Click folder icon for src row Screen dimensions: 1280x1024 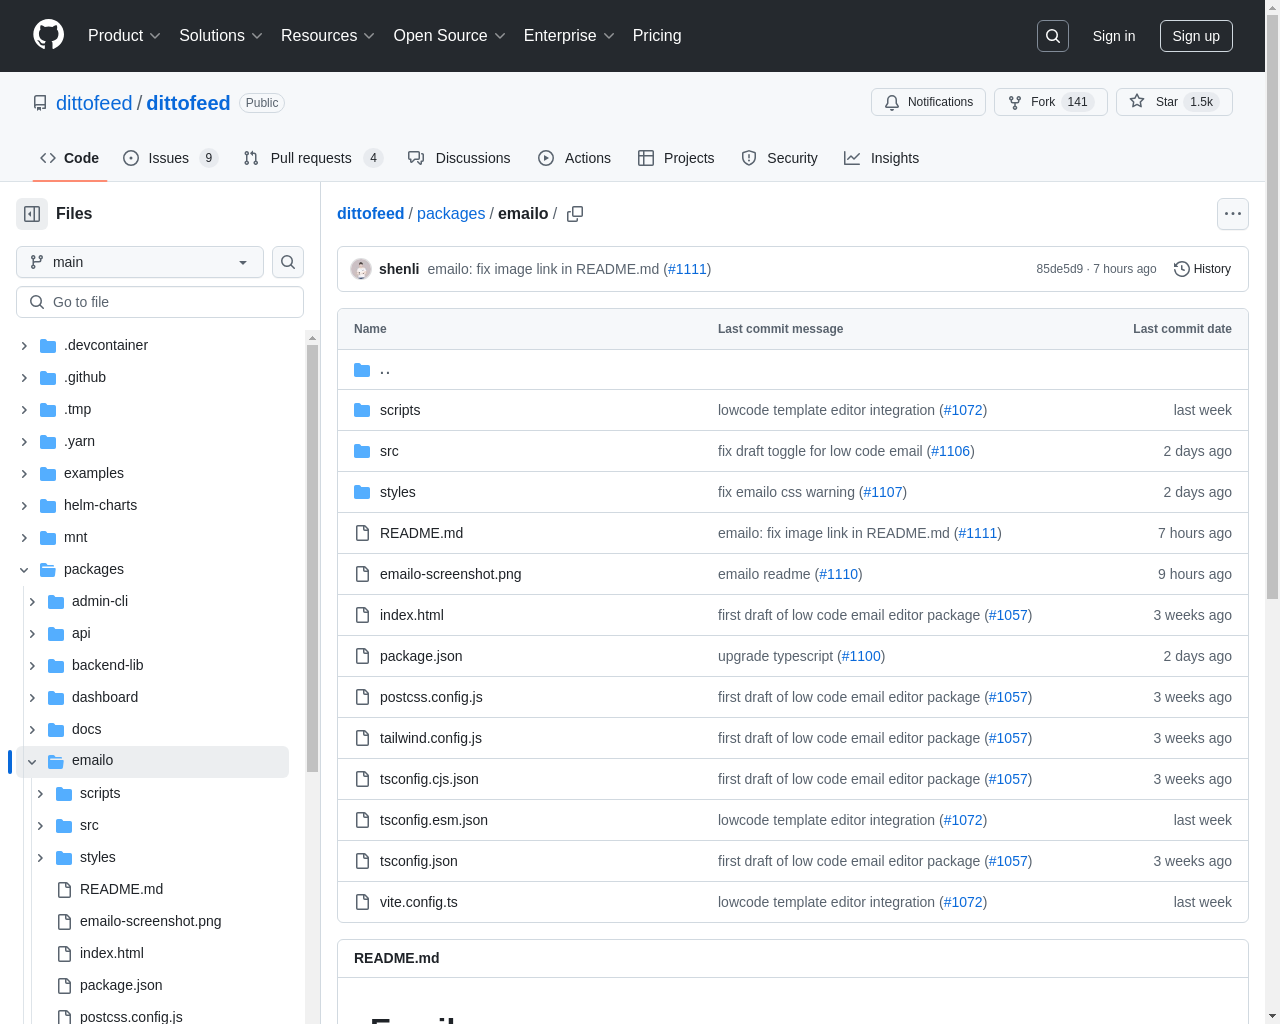coord(362,451)
